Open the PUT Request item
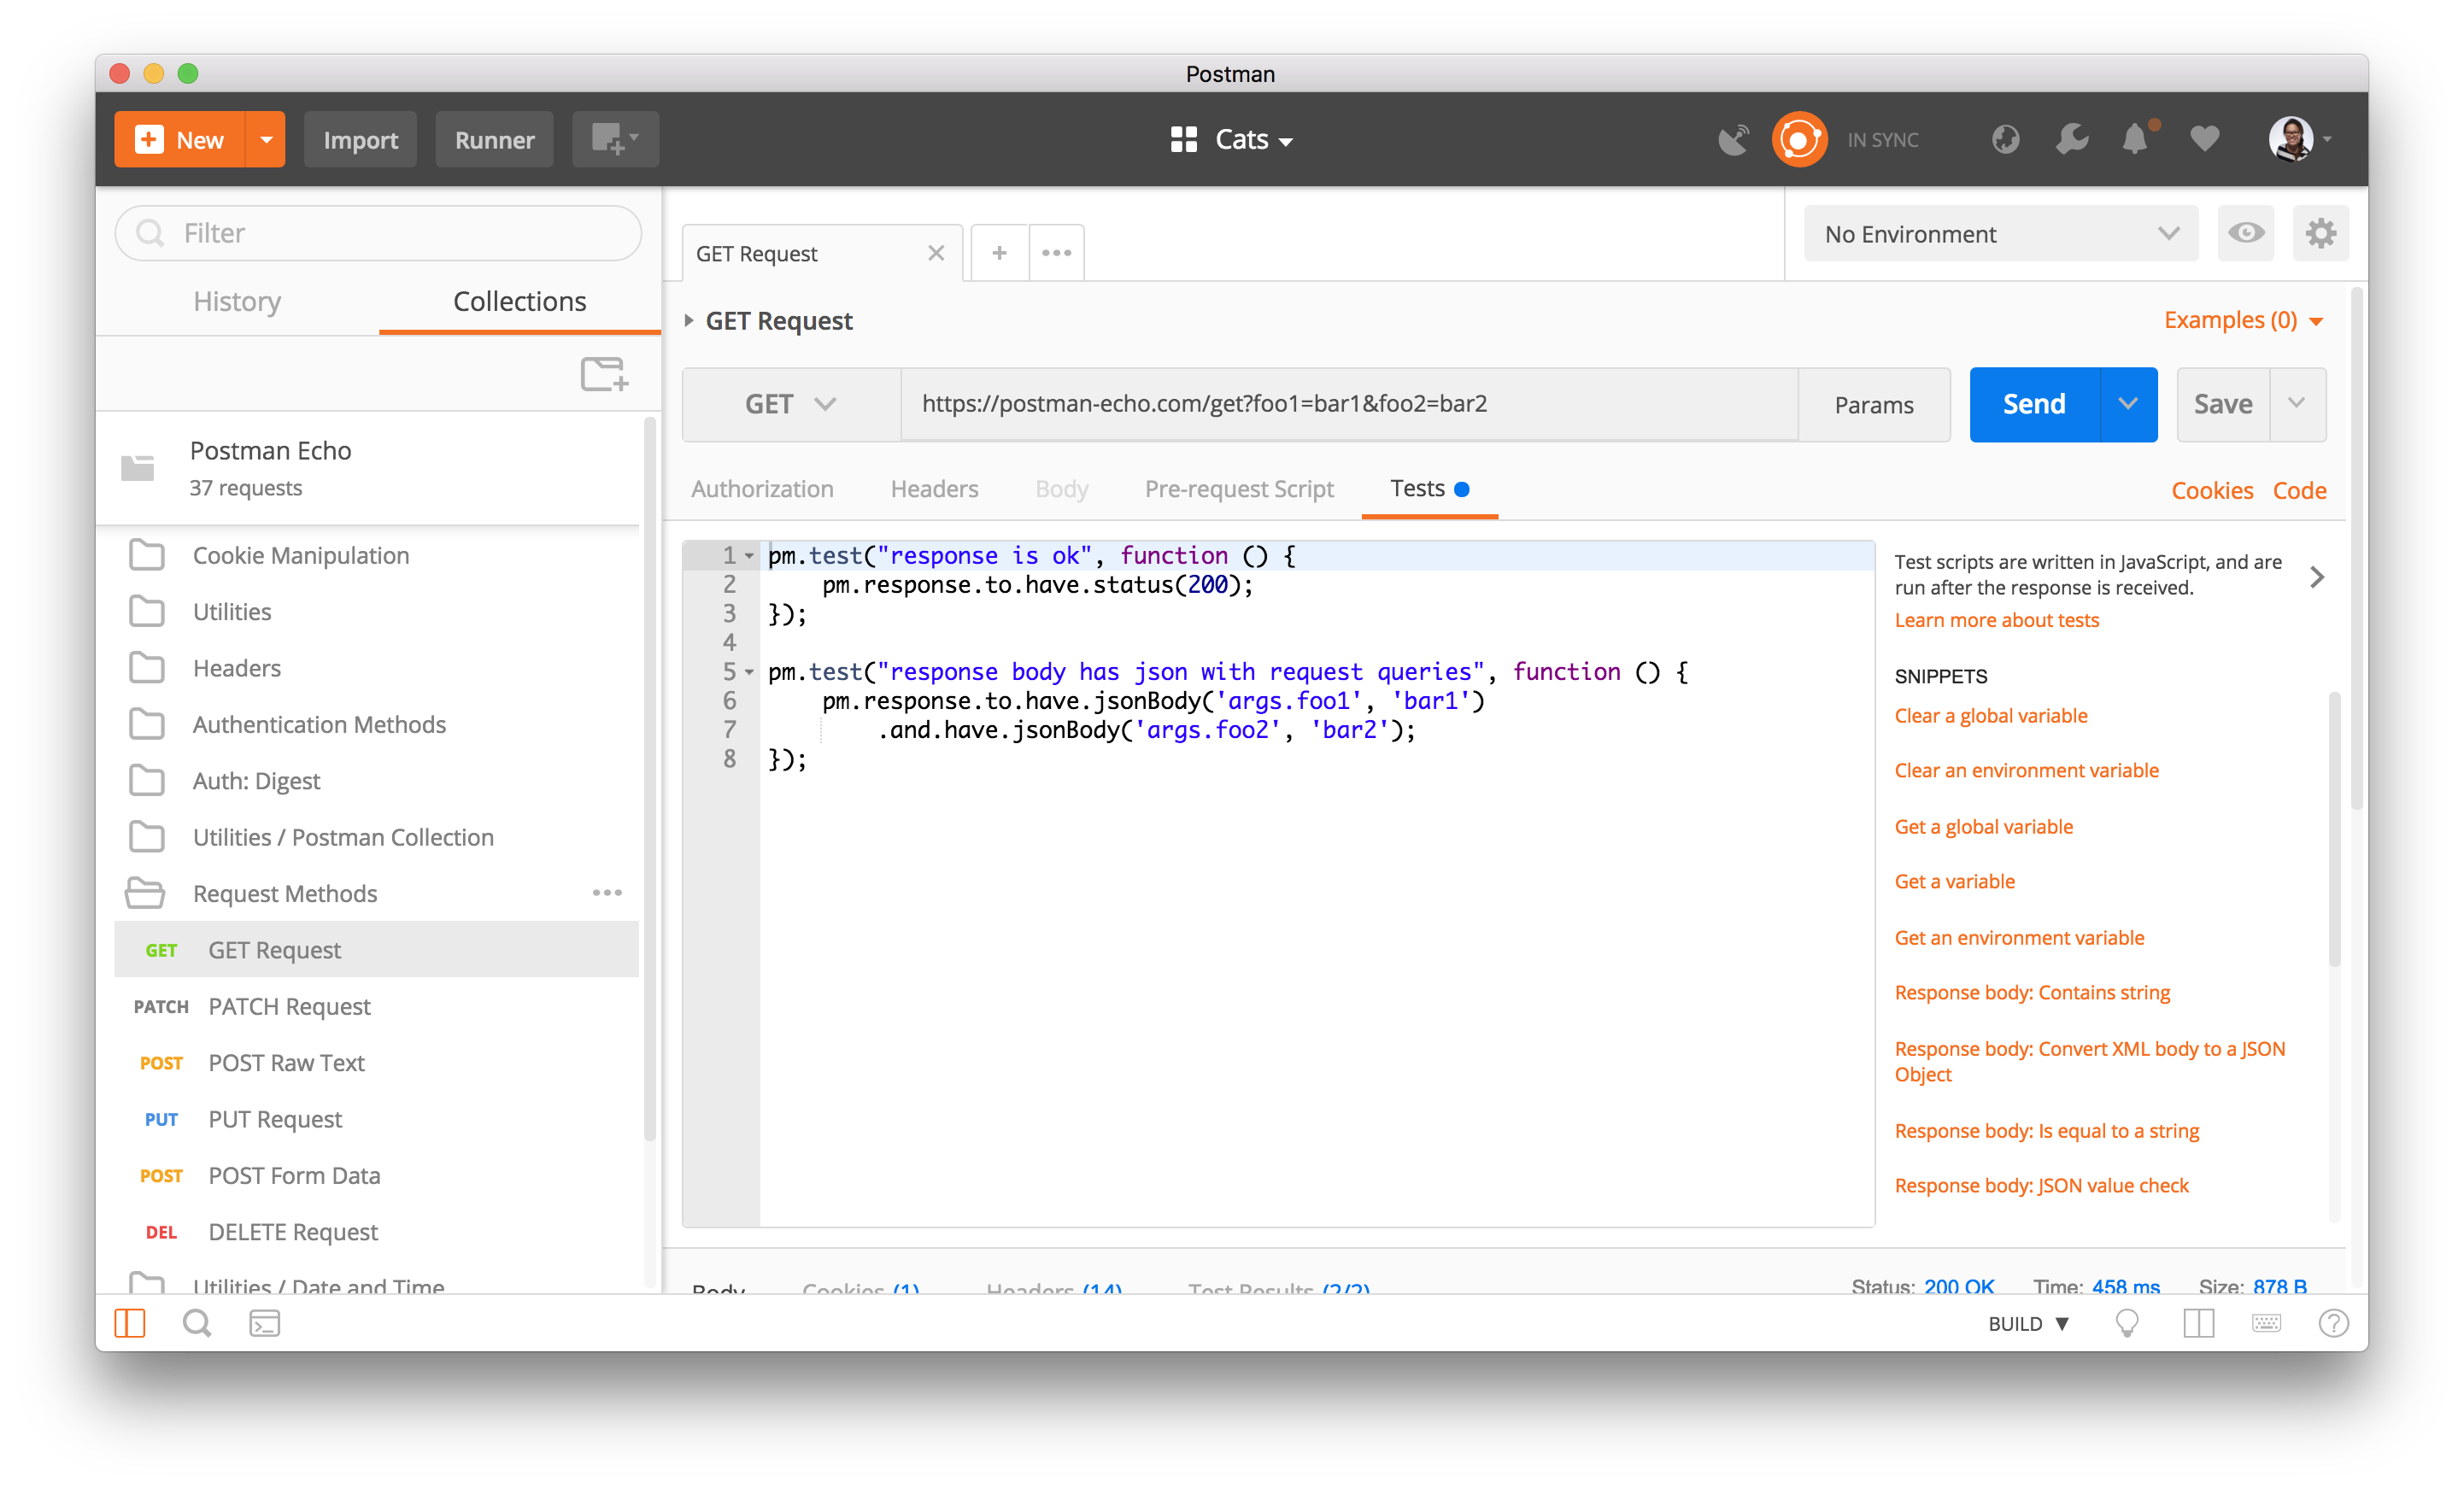This screenshot has height=1488, width=2464. (377, 1119)
